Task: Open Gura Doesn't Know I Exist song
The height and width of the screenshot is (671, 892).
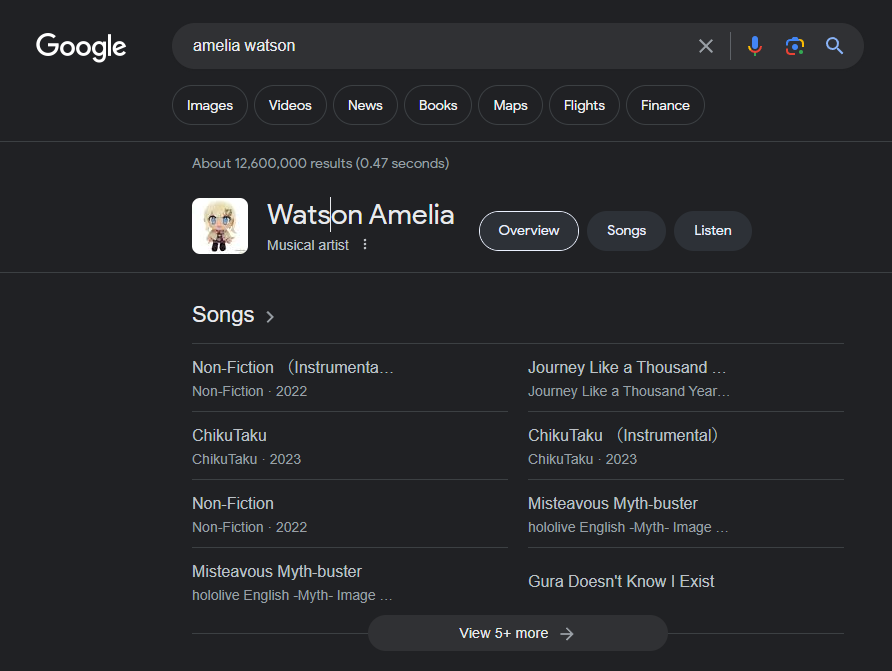Action: [621, 581]
